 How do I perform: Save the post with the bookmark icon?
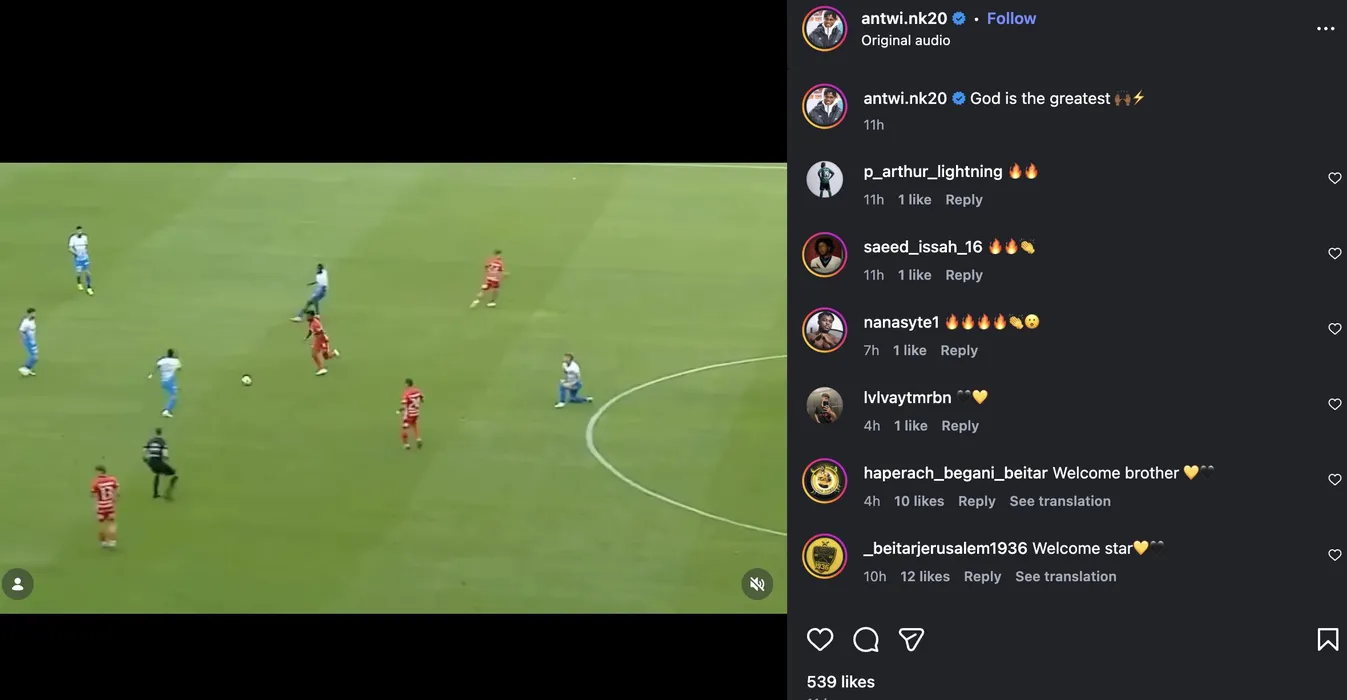click(x=1328, y=640)
